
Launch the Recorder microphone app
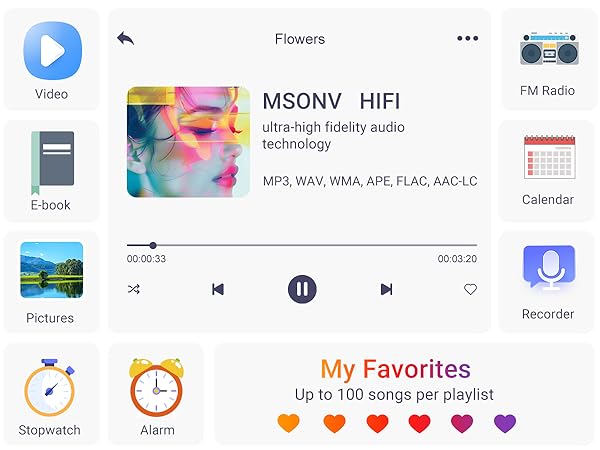(x=549, y=267)
